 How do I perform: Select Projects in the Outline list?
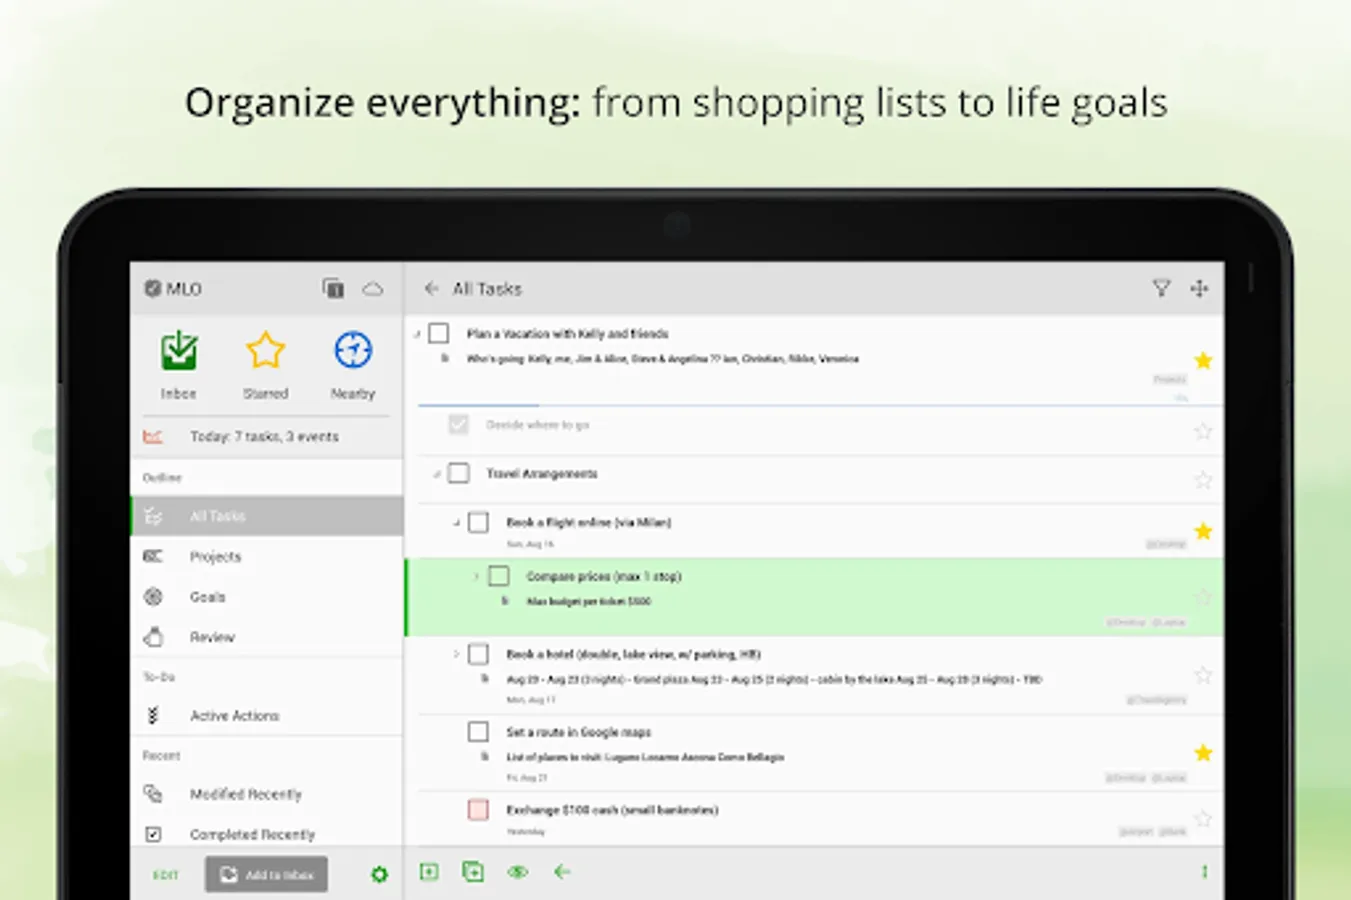pyautogui.click(x=215, y=557)
